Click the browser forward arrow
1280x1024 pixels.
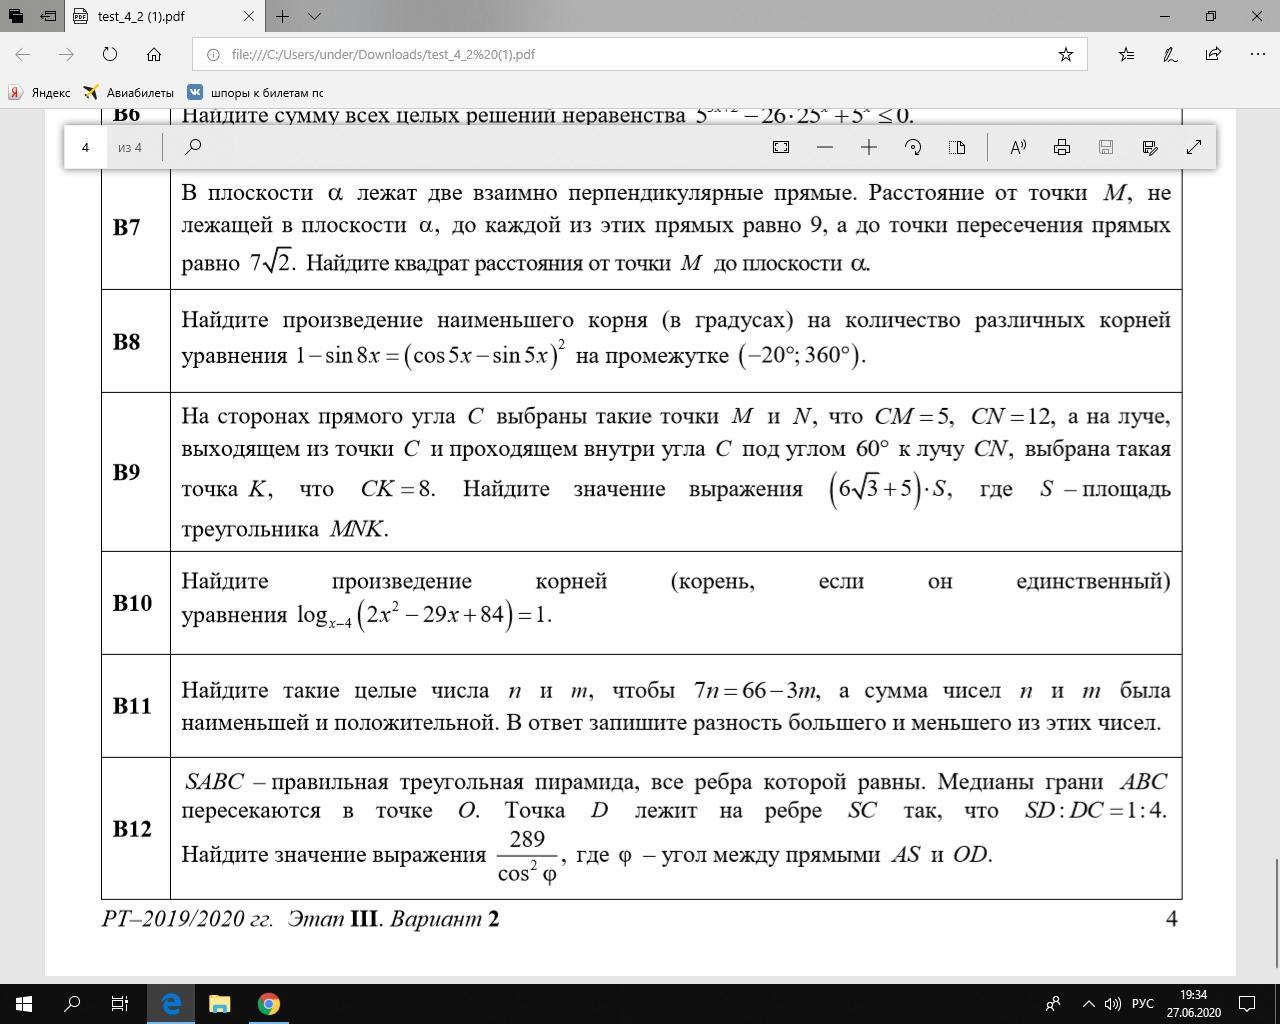(x=66, y=54)
